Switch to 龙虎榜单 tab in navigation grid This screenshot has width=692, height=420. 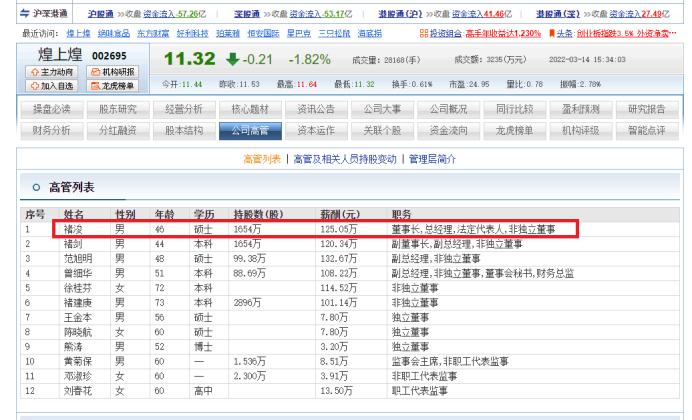point(515,131)
